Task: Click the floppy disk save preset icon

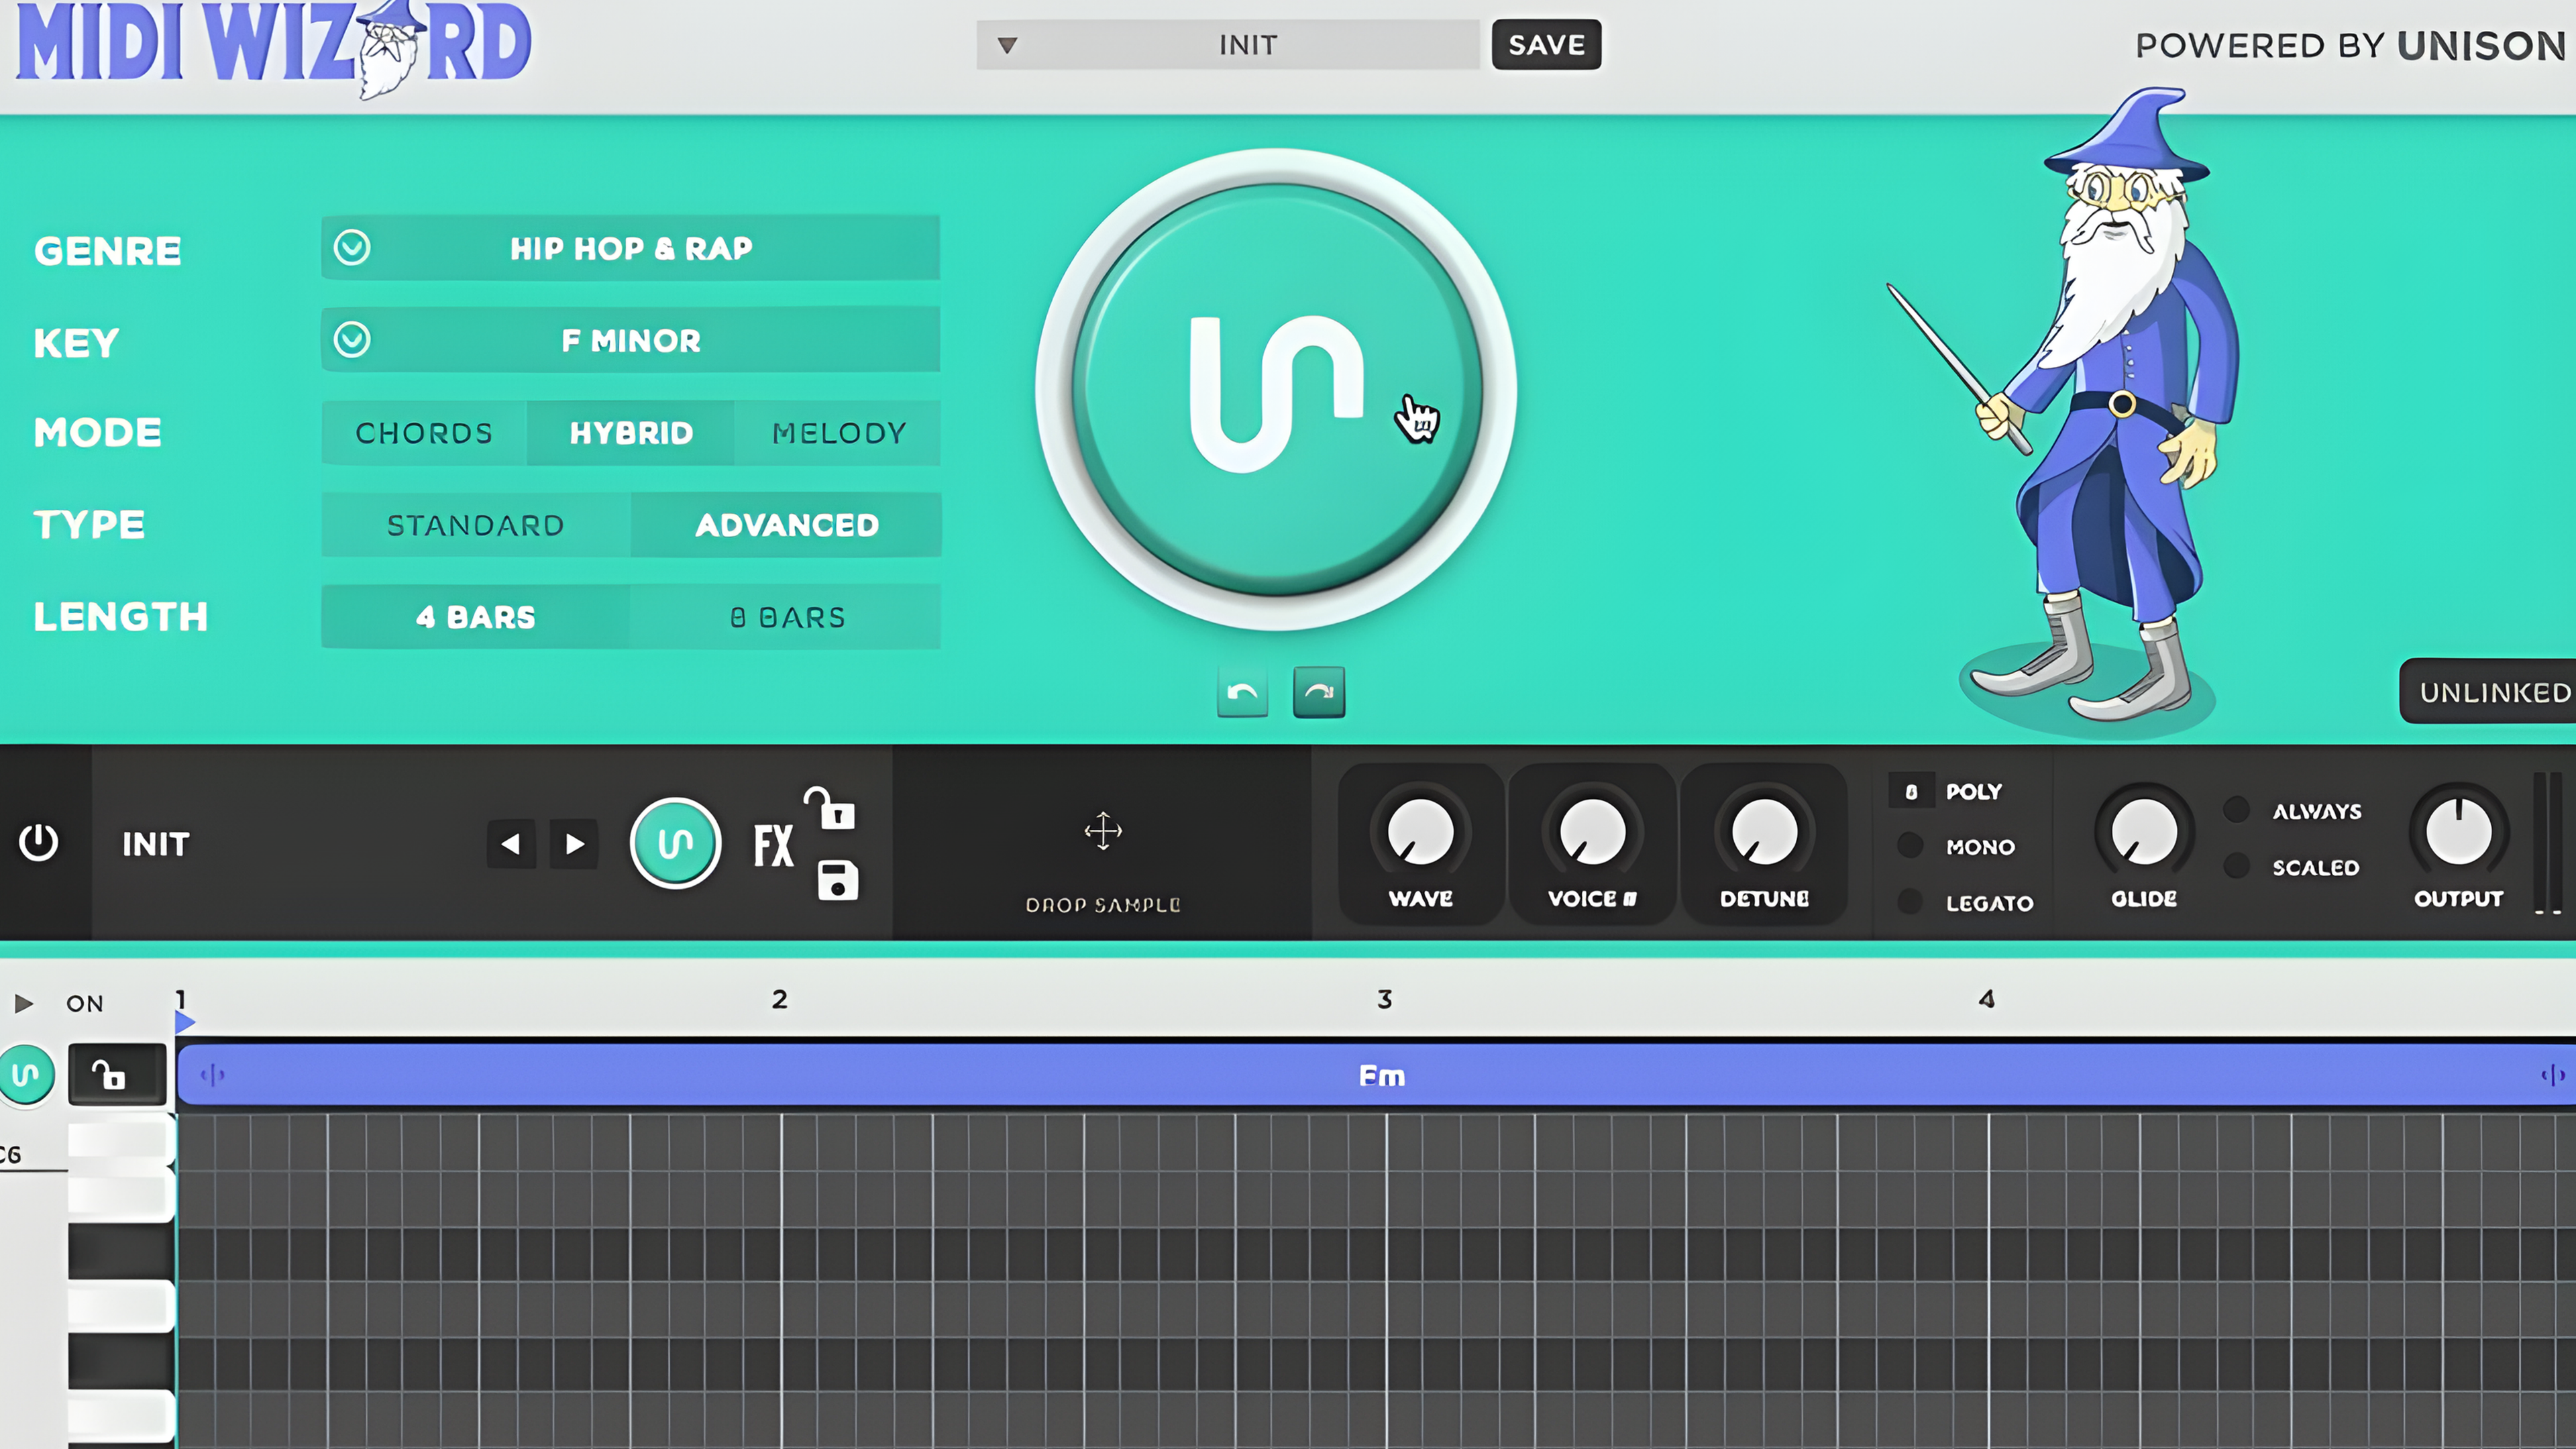Action: point(838,880)
